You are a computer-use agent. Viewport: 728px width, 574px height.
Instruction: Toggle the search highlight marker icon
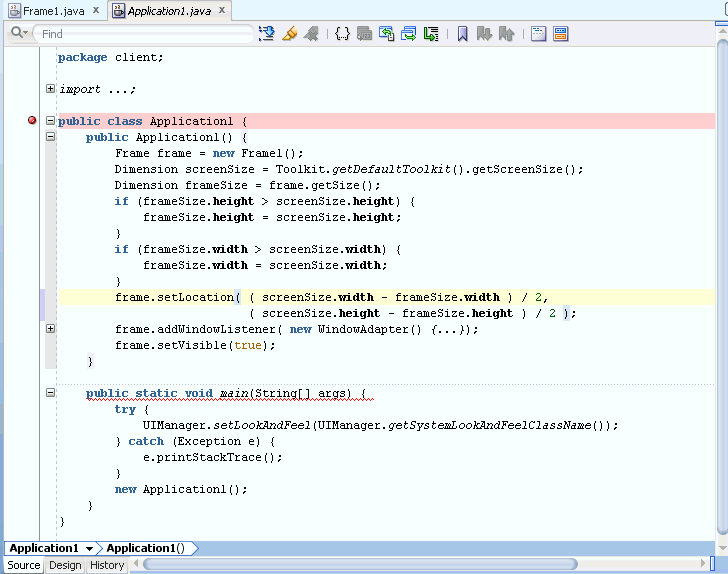coord(290,33)
